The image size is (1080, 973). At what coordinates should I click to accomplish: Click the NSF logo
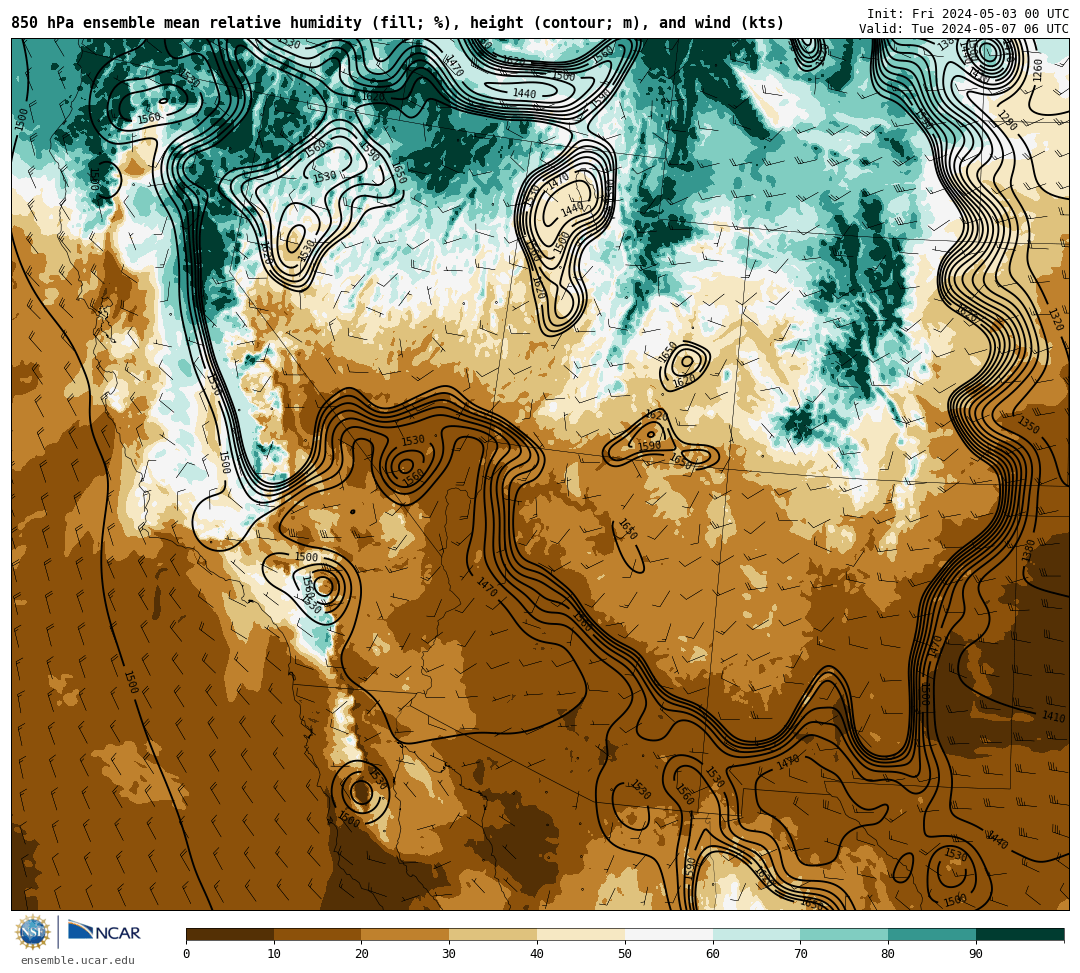pos(33,932)
